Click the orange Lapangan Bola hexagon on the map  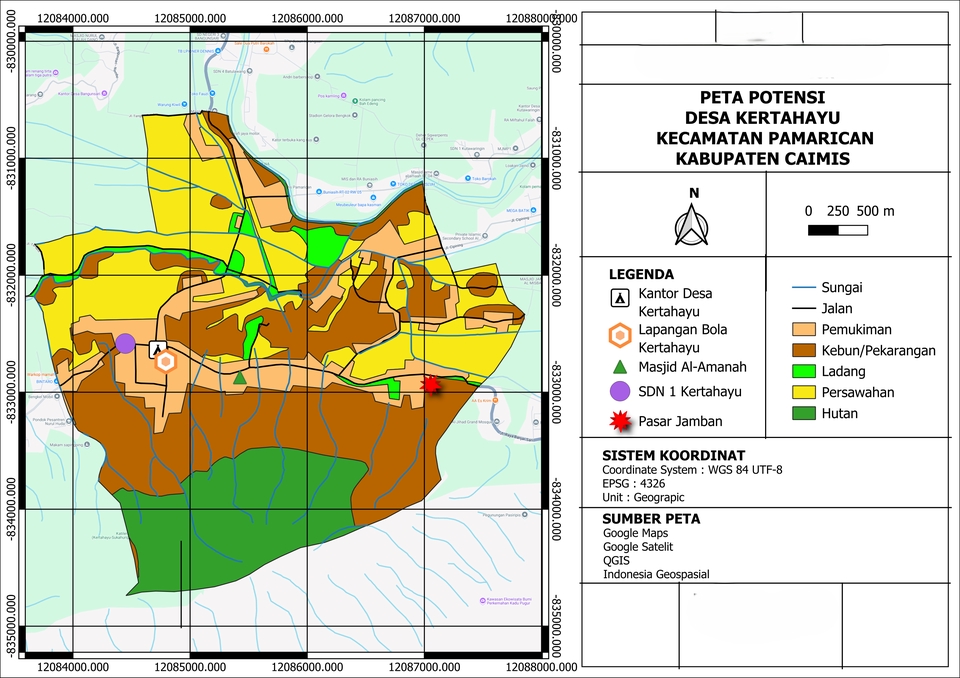click(166, 362)
